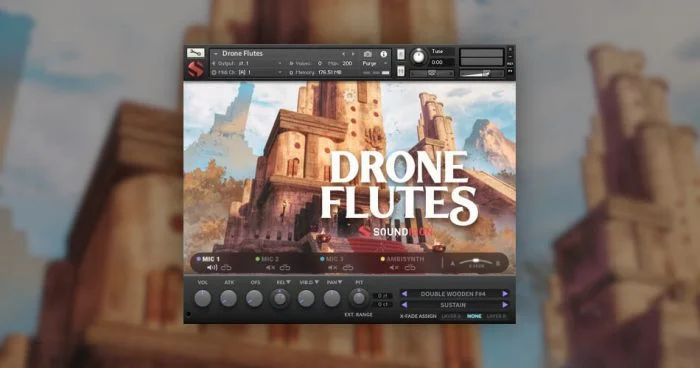
Task: Click the Drone Flutes instrument name
Action: click(242, 54)
